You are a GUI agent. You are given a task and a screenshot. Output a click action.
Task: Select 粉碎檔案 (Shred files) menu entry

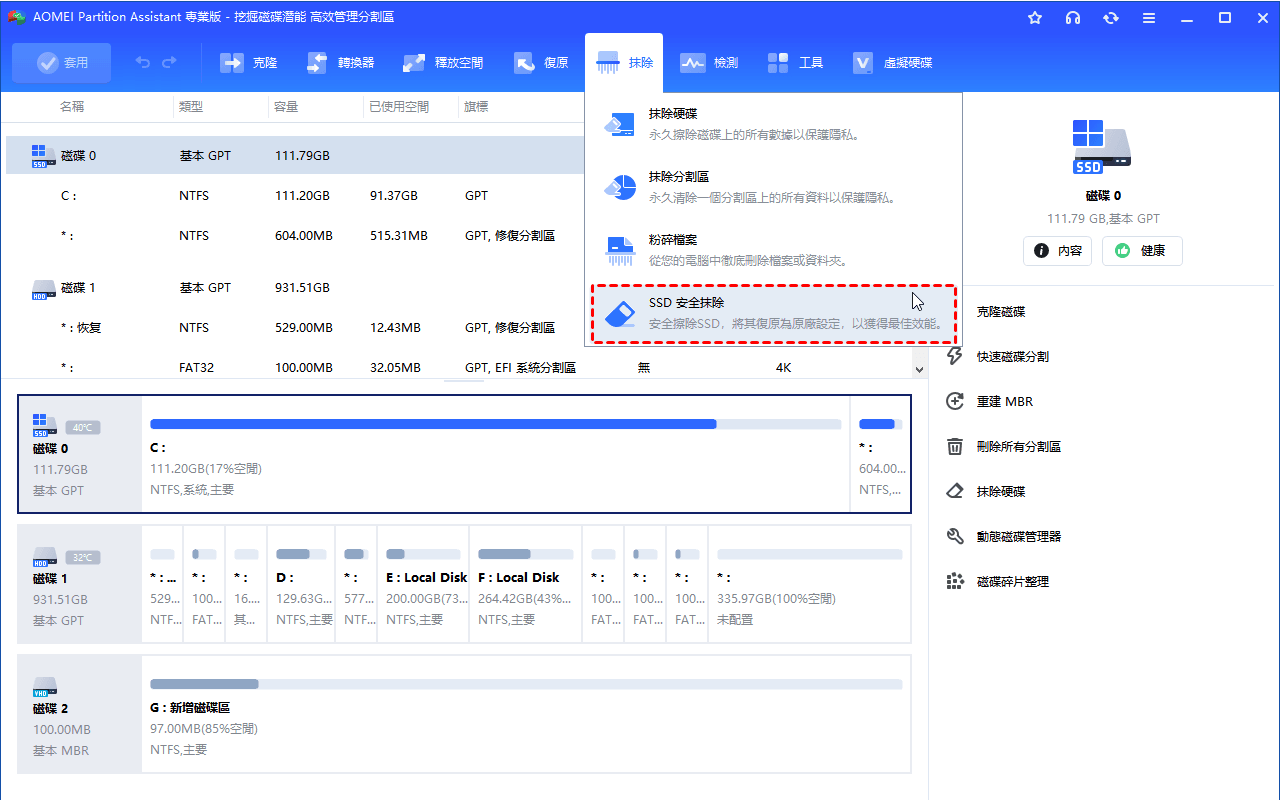point(774,250)
